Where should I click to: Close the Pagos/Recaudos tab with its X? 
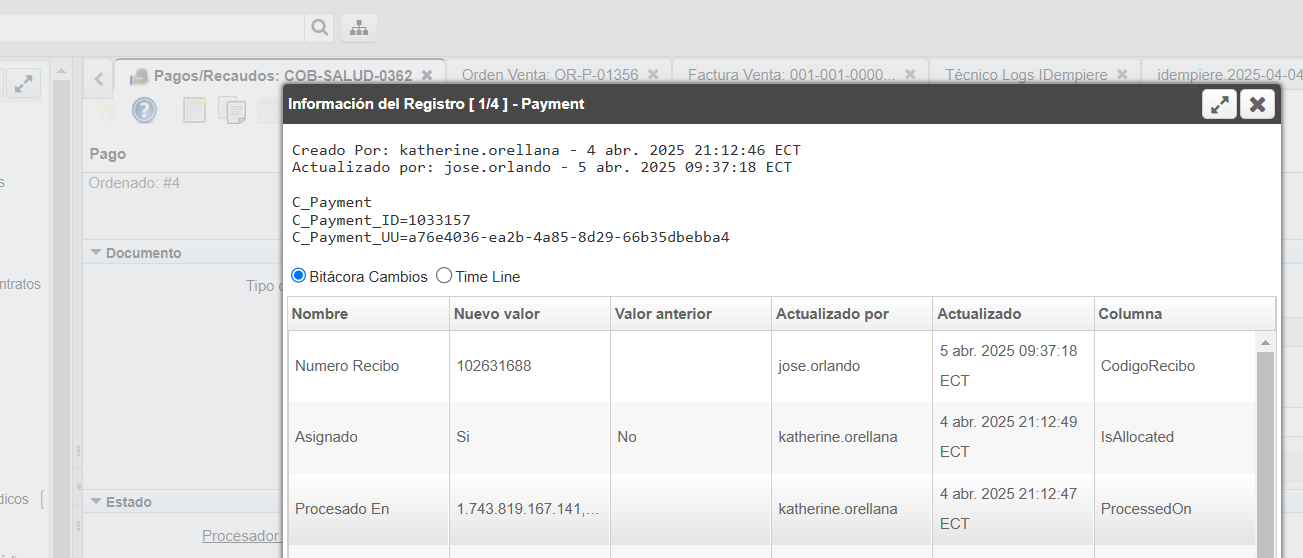[427, 75]
